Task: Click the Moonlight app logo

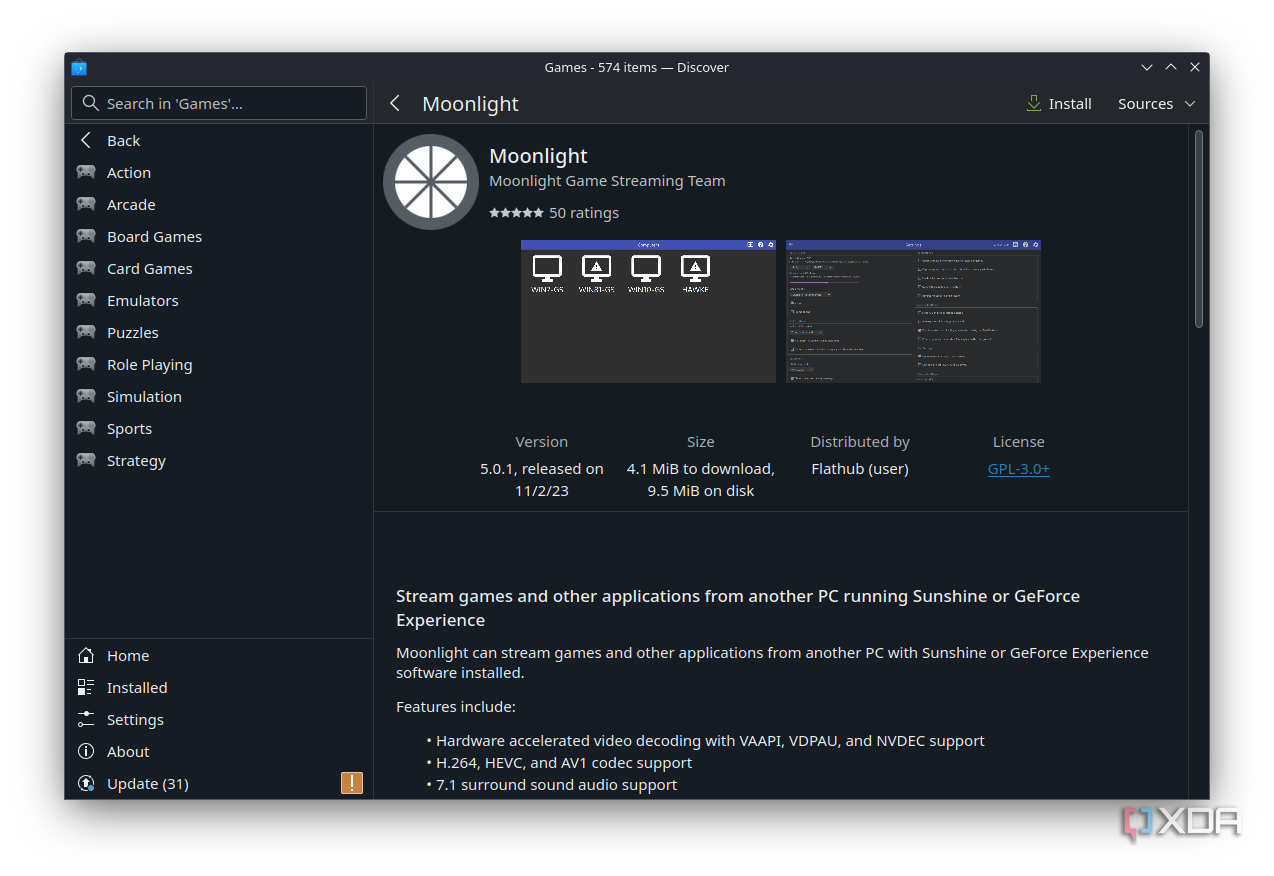Action: [x=431, y=182]
